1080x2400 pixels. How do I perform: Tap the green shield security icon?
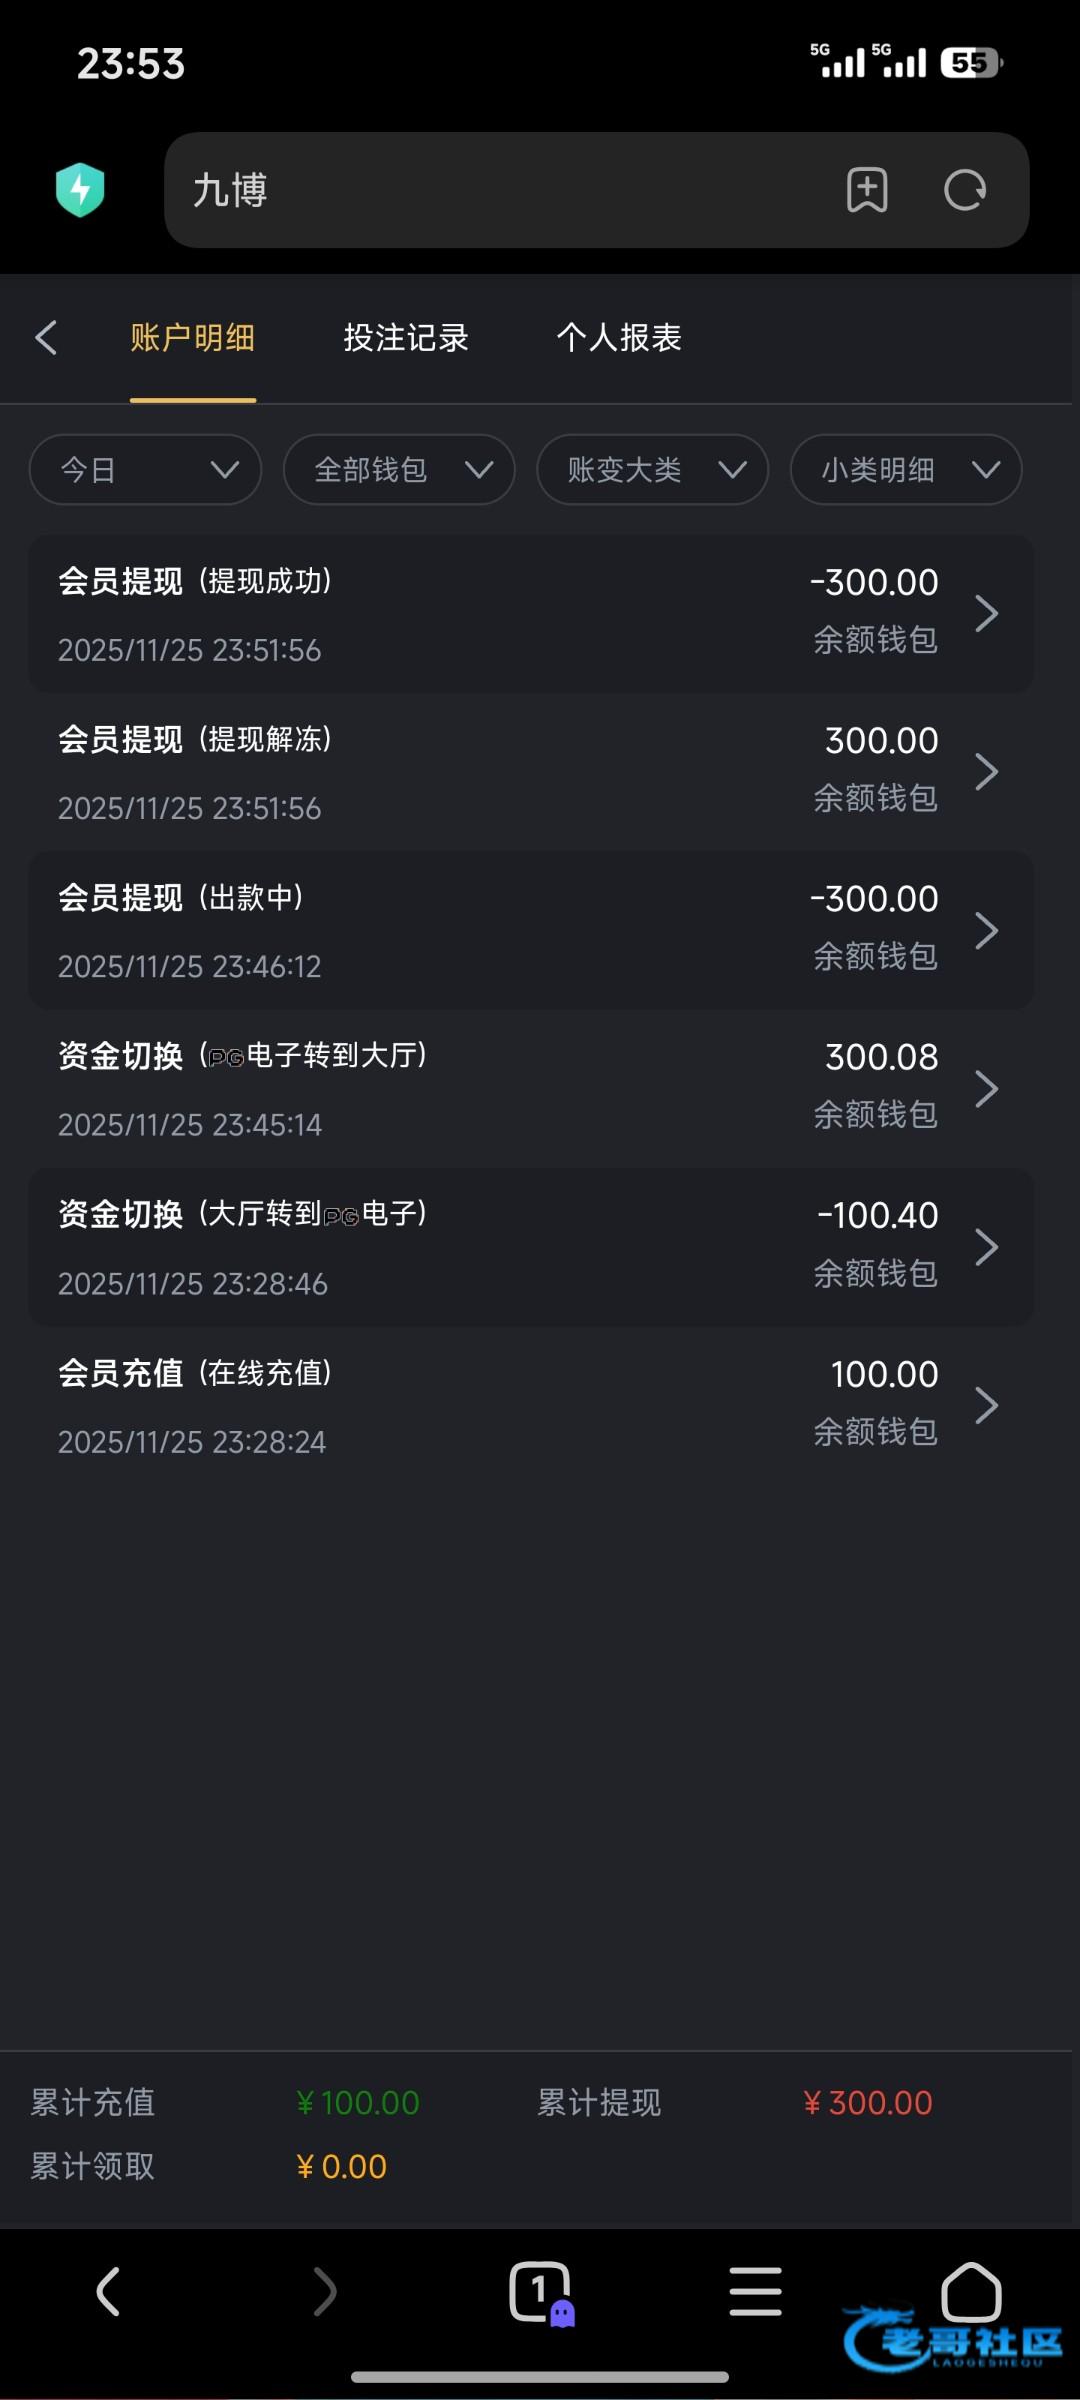pyautogui.click(x=80, y=190)
